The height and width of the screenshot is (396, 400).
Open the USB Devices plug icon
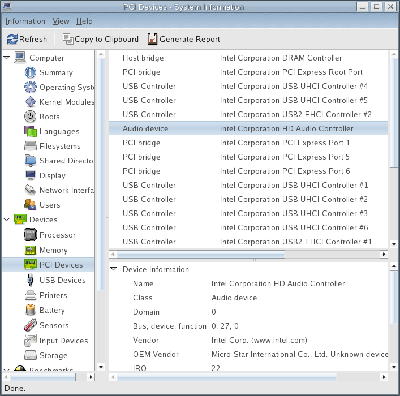30,280
